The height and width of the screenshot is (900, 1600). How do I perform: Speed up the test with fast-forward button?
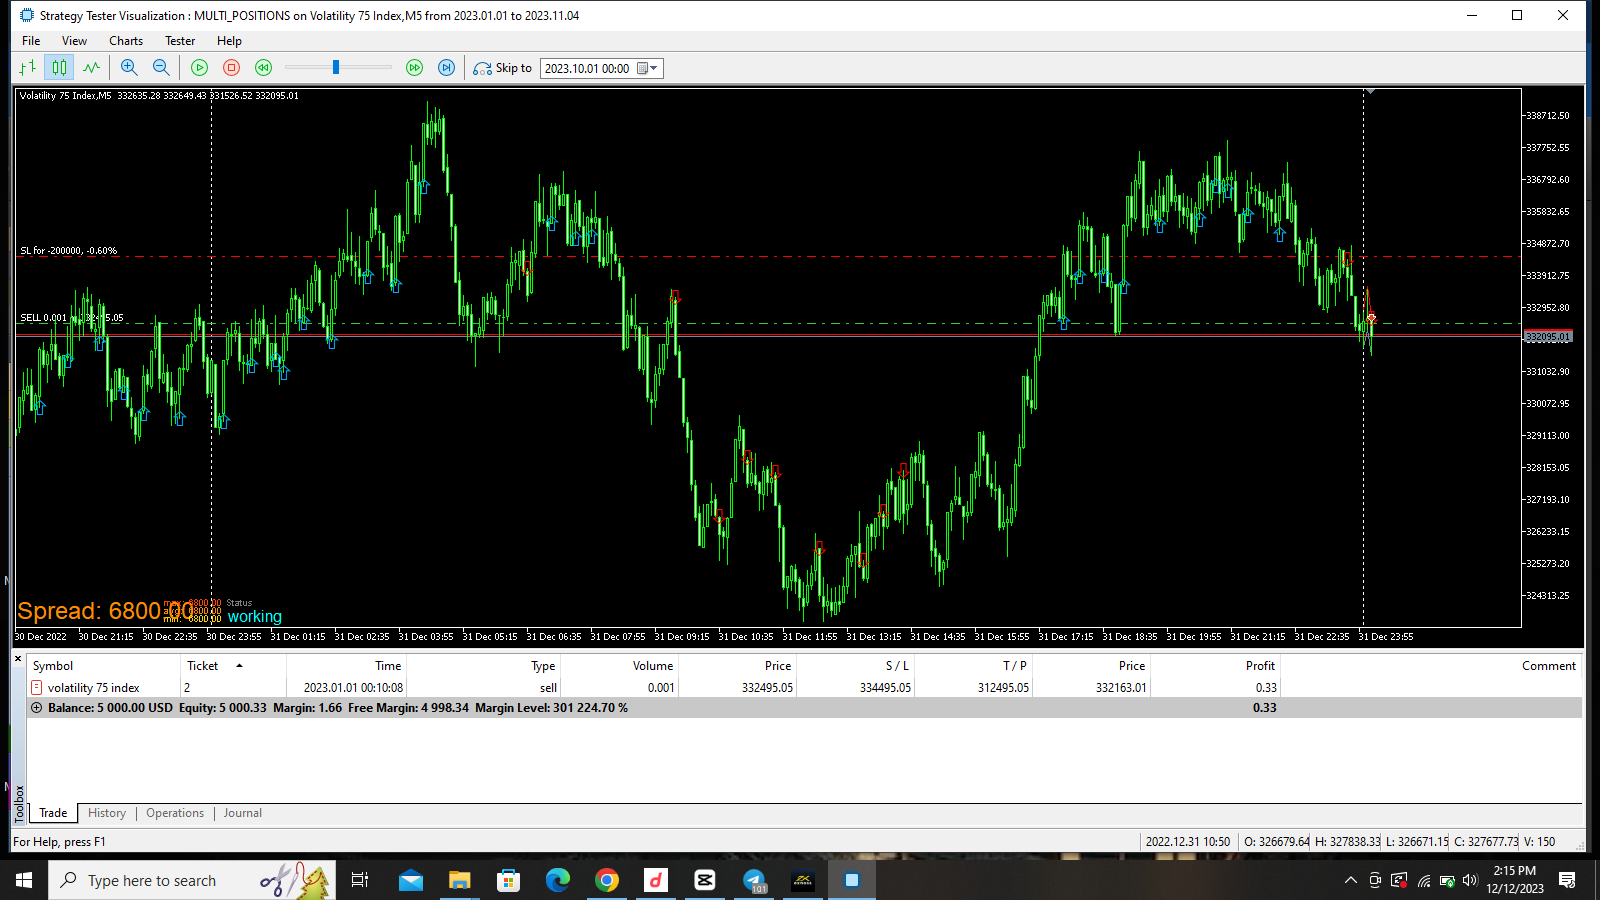415,68
